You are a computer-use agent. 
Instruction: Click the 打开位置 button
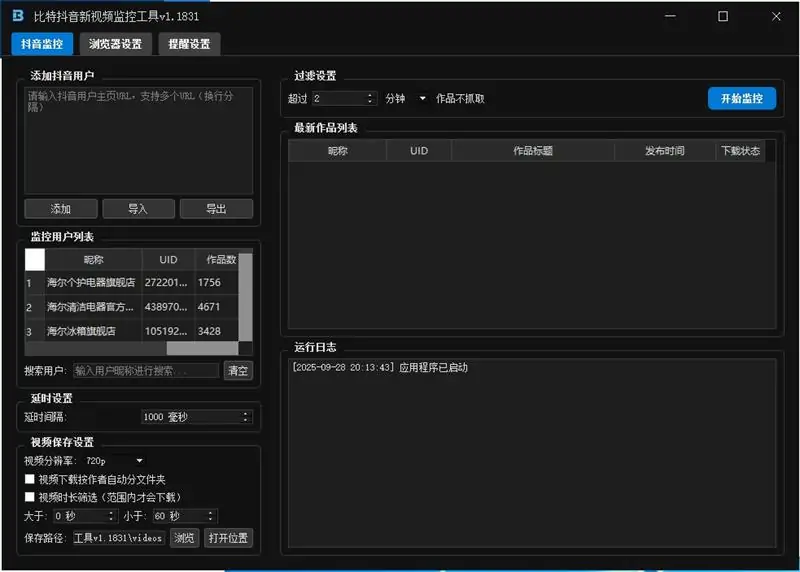[228, 538]
